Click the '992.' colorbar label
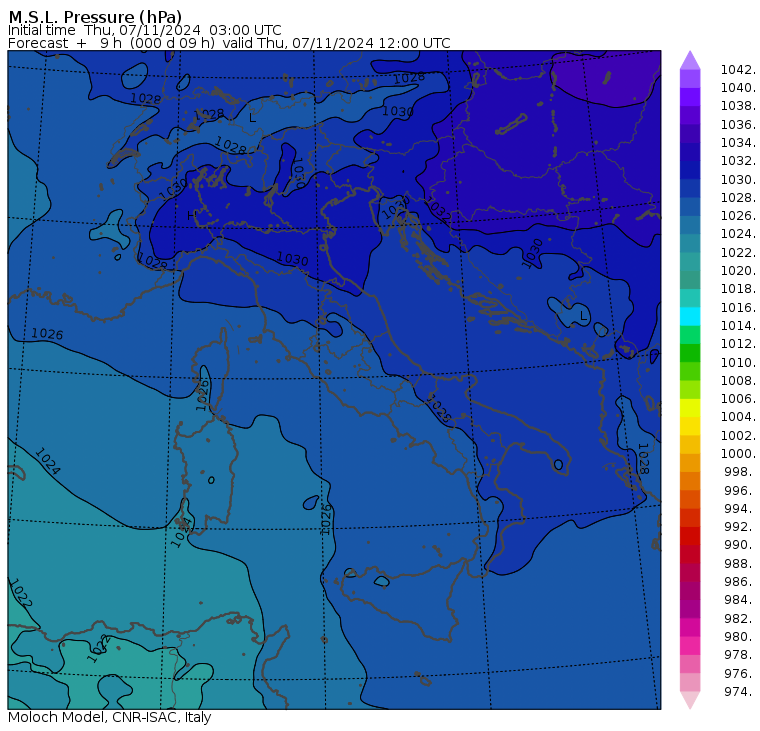Viewport: 760px width, 731px height. (x=740, y=526)
